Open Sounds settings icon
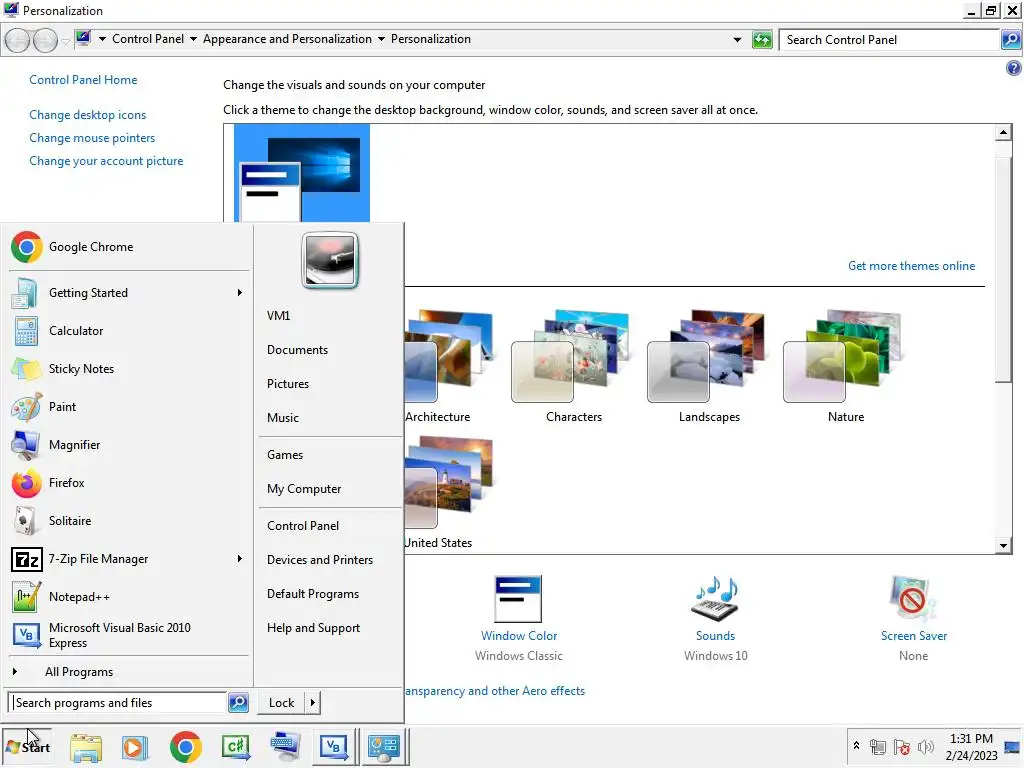The image size is (1024, 768). coord(715,599)
